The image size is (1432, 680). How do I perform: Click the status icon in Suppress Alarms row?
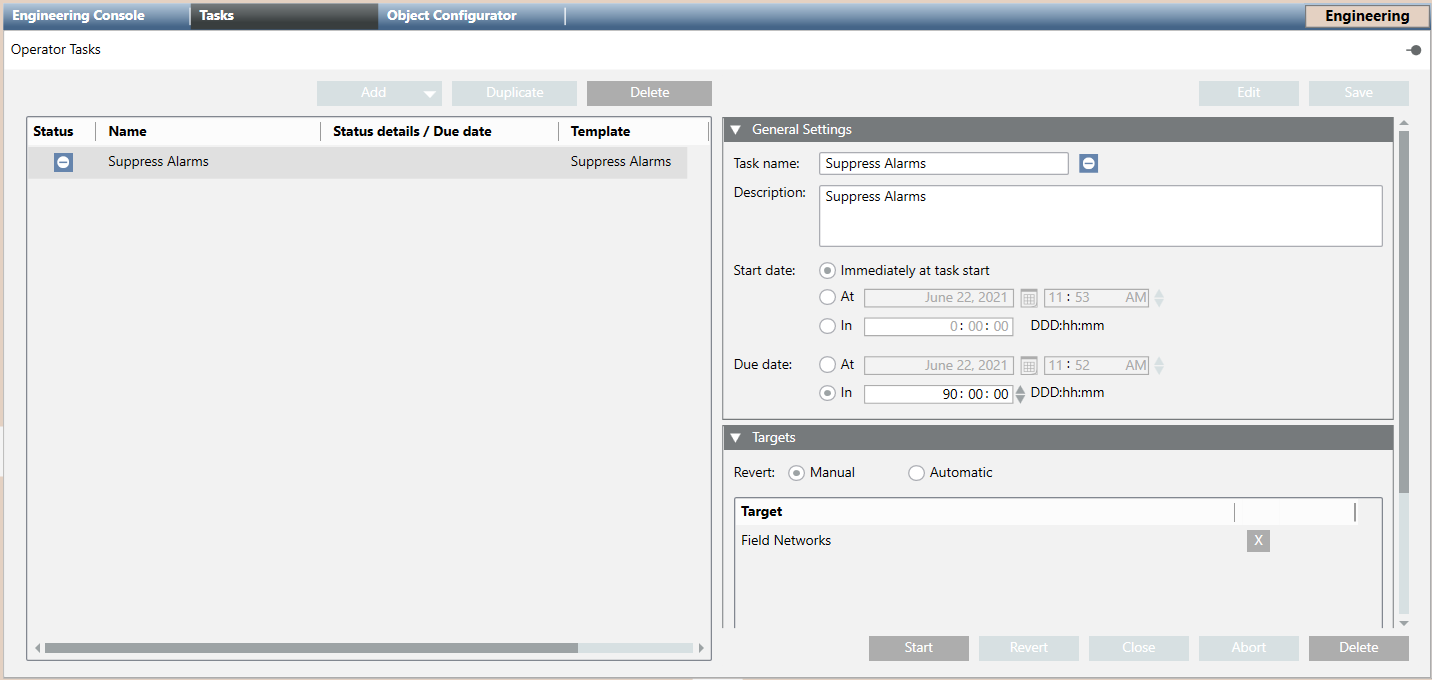click(x=63, y=162)
